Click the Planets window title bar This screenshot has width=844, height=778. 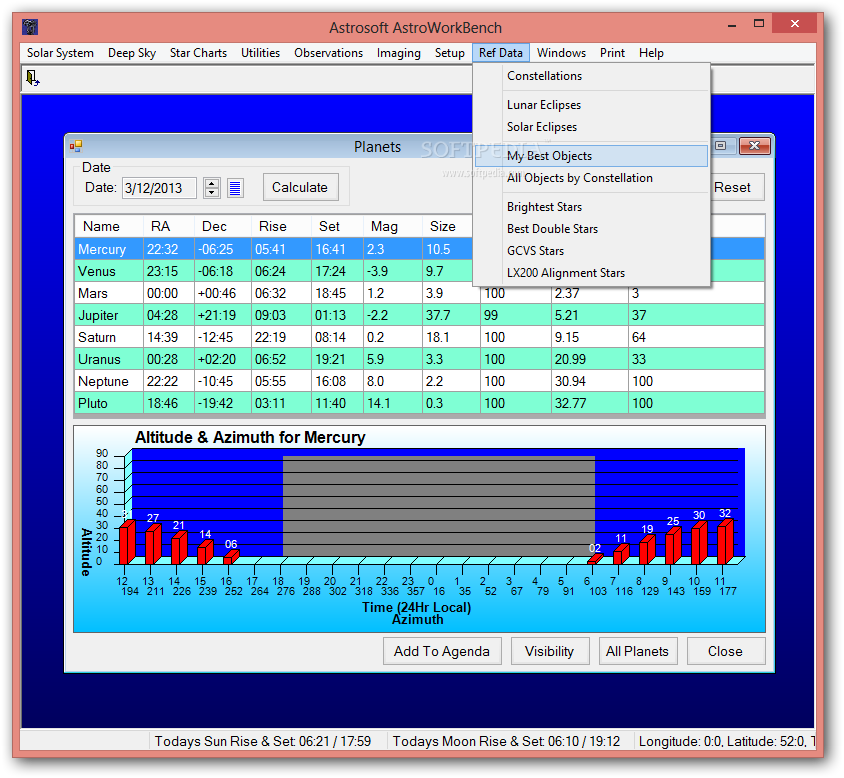377,146
